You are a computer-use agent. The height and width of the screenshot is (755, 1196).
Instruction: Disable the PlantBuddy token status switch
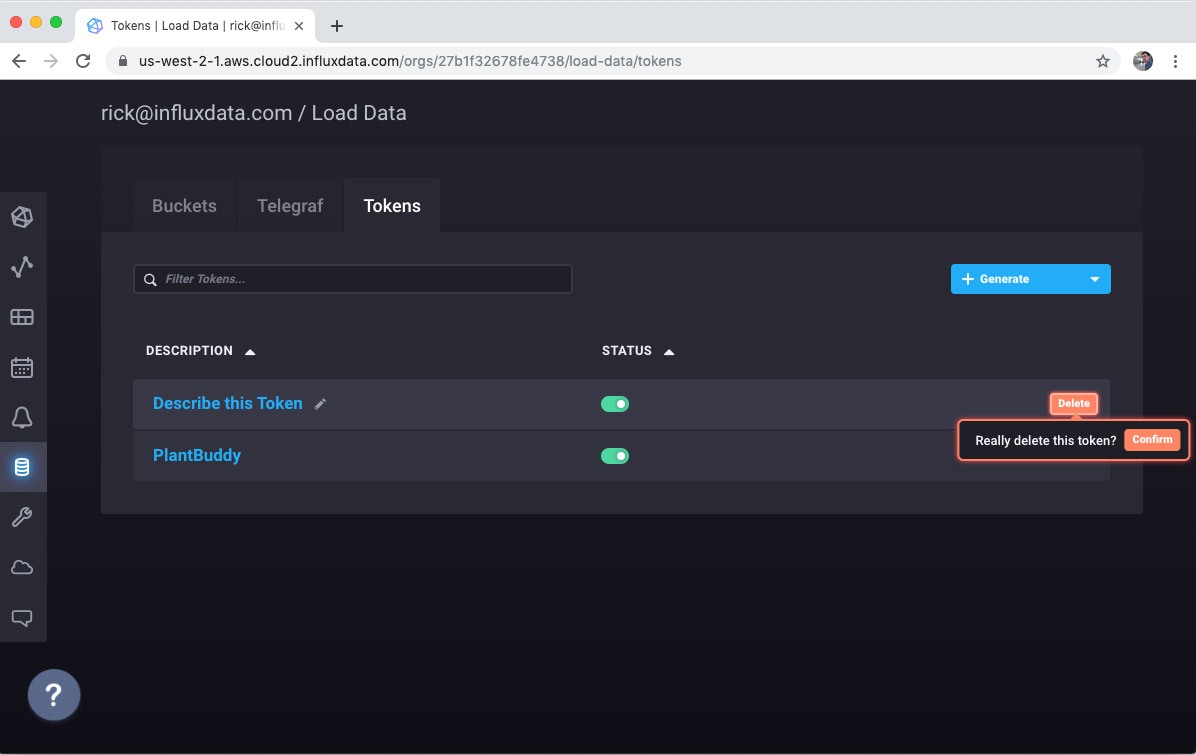pos(615,455)
